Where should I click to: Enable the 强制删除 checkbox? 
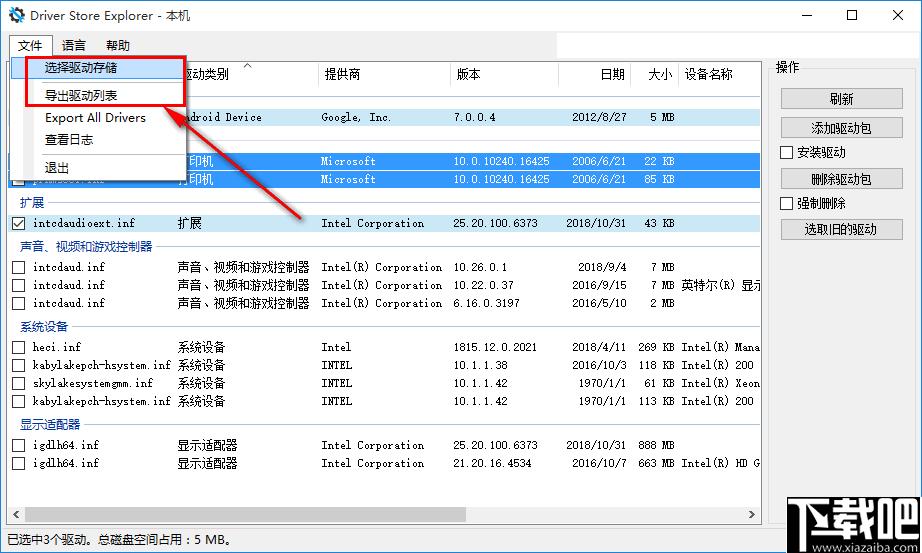pos(787,204)
